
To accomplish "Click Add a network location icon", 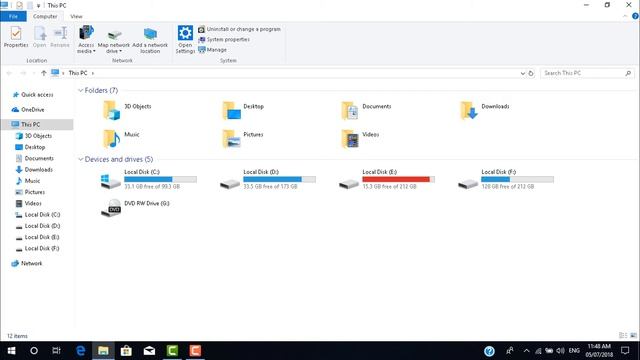I will tap(150, 33).
